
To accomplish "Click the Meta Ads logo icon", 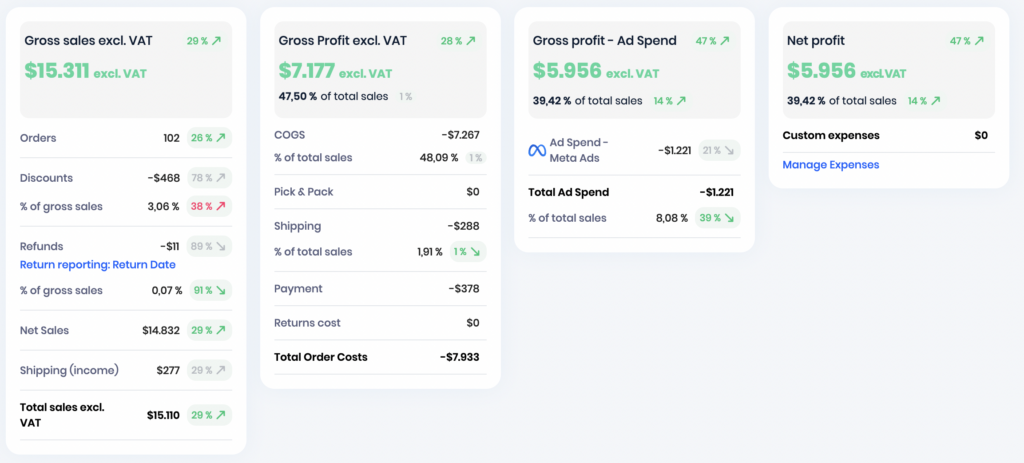I will coord(537,150).
